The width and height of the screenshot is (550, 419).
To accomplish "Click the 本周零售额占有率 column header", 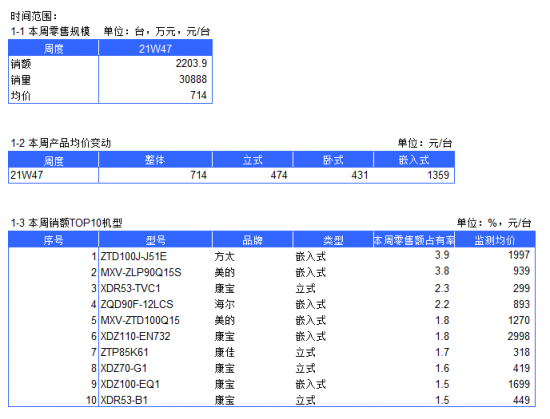I will [x=414, y=240].
